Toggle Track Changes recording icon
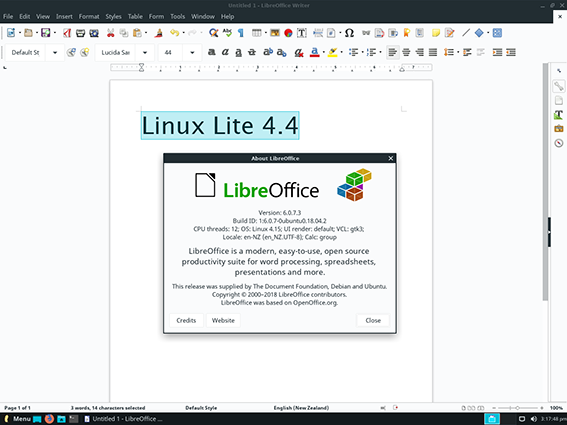 tap(449, 33)
